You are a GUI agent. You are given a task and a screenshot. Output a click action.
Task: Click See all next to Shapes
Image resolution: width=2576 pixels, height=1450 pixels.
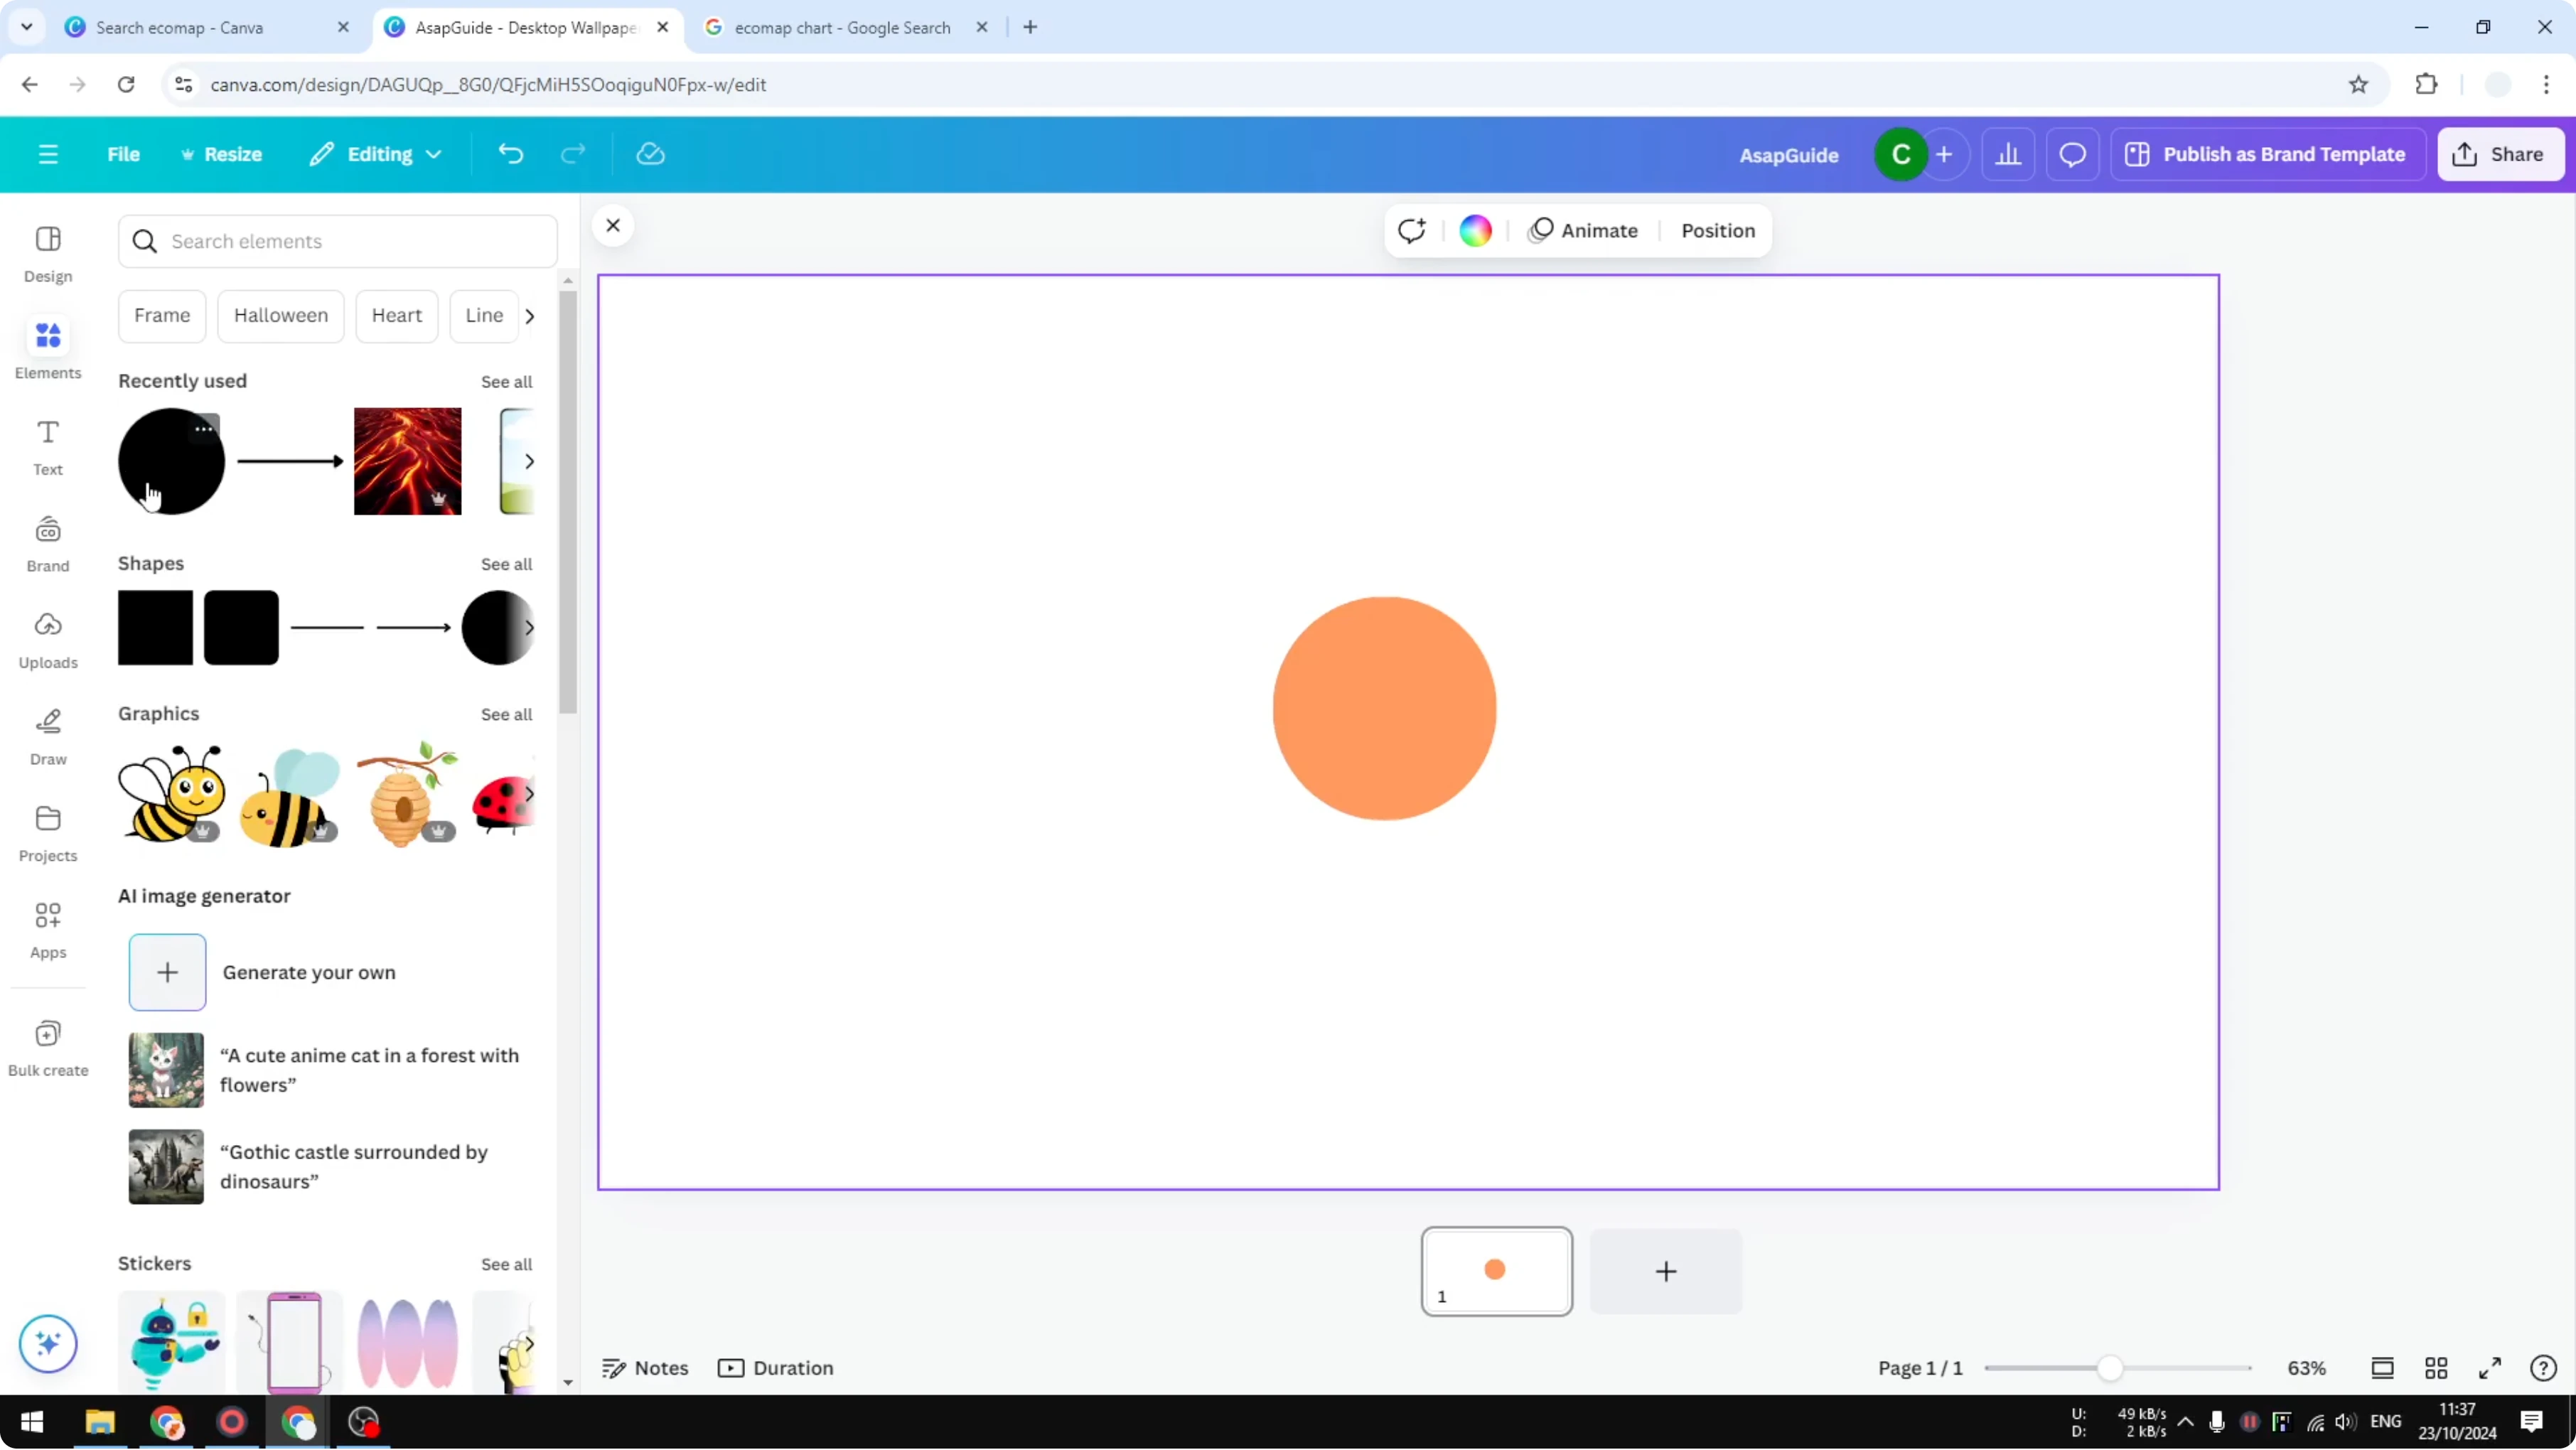point(506,563)
